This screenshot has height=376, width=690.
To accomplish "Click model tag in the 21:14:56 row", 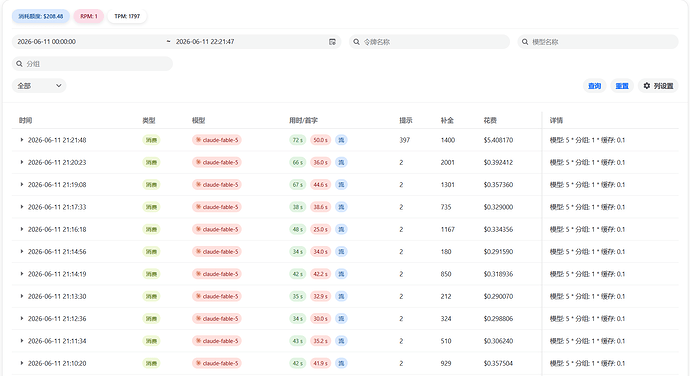I will tap(217, 251).
